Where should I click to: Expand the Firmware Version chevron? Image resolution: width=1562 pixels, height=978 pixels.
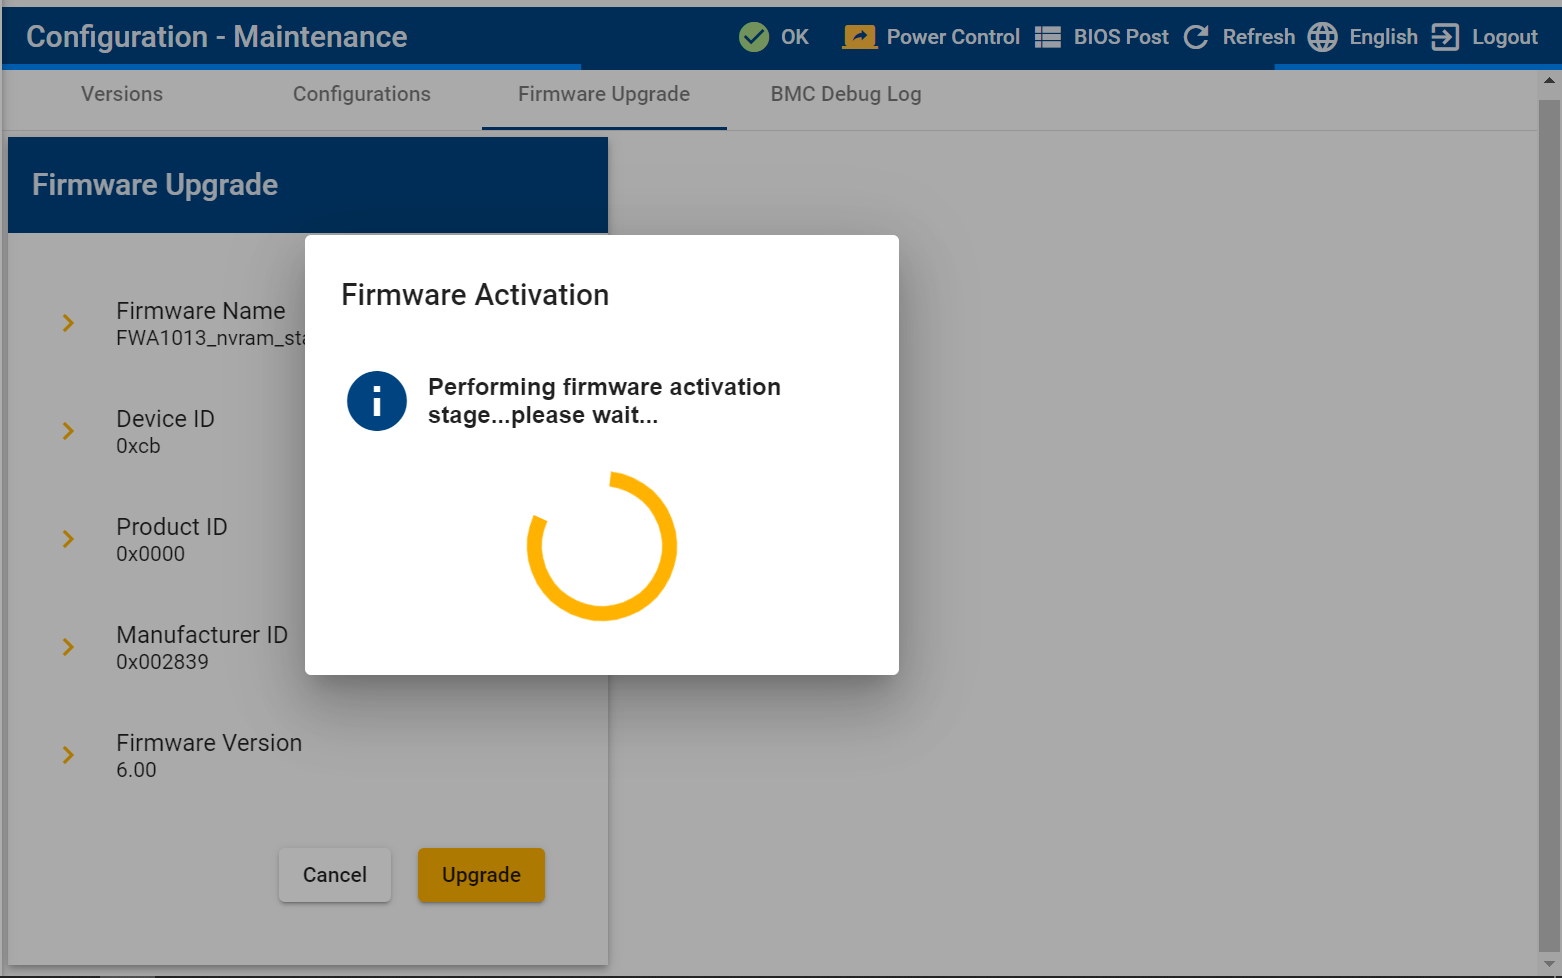pos(68,755)
